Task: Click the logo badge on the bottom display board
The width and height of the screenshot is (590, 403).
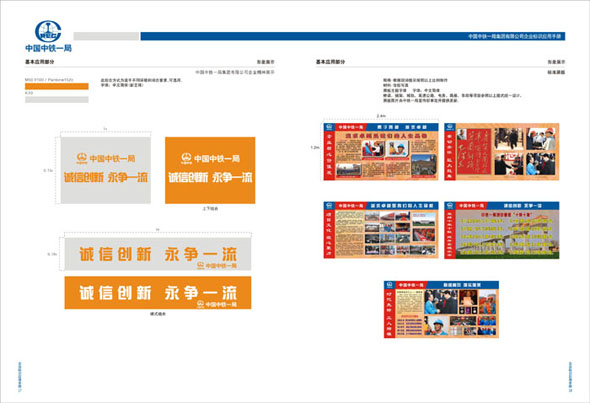Action: point(389,285)
